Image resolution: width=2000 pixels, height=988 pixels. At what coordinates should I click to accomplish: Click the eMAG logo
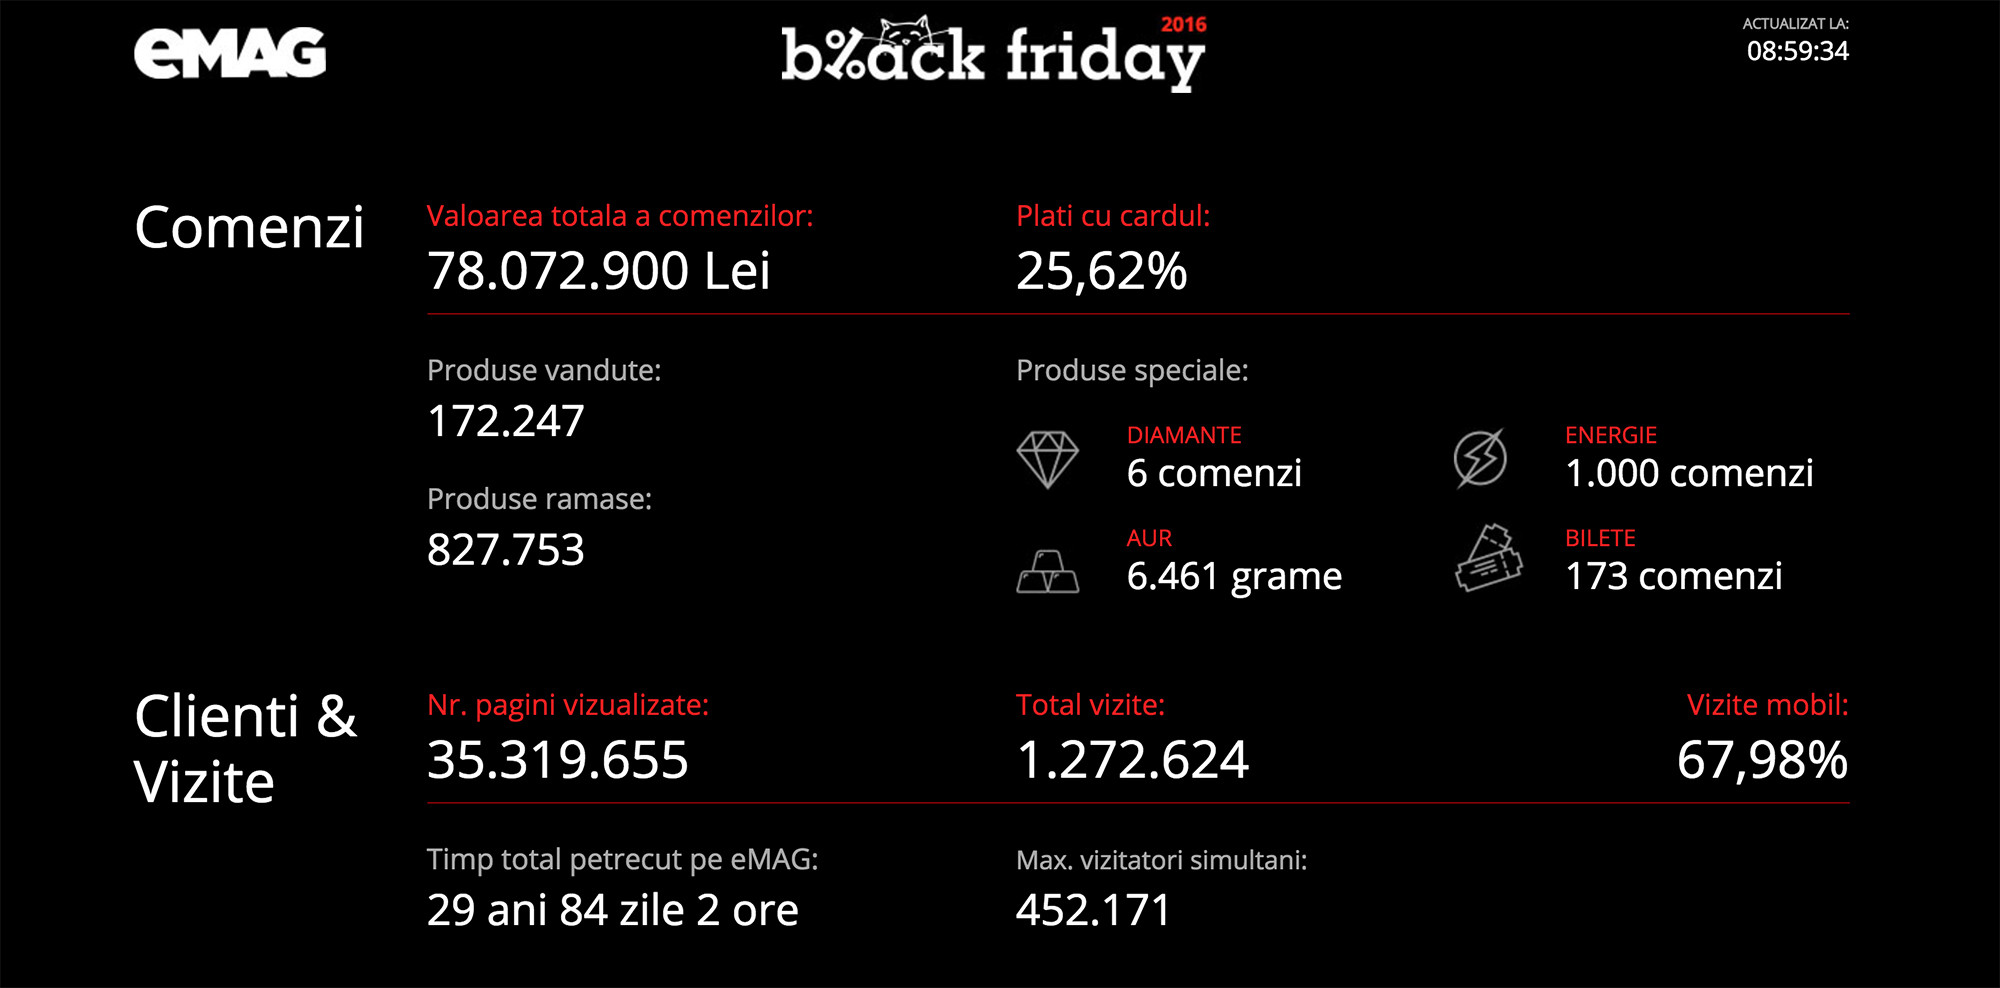[x=230, y=53]
